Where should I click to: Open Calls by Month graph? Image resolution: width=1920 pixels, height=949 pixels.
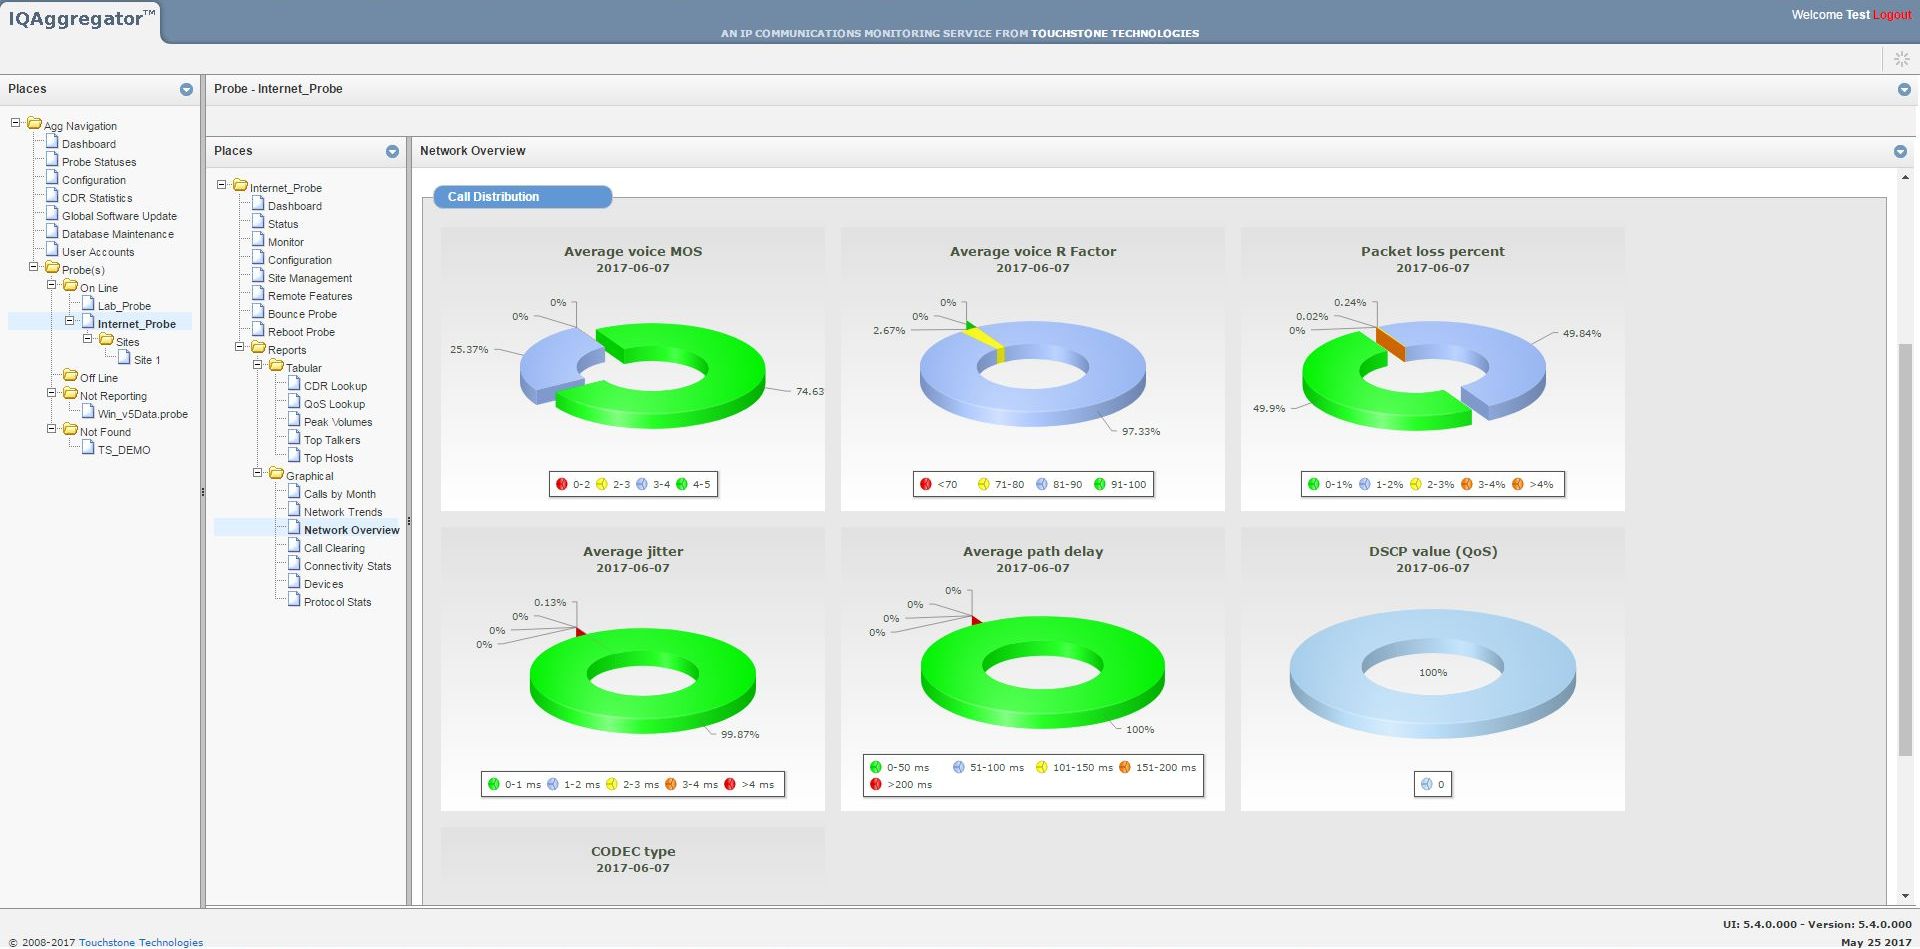(x=340, y=494)
